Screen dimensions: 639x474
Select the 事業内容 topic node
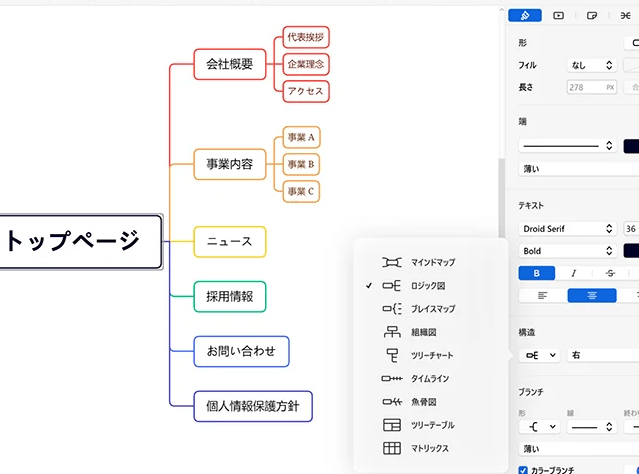pyautogui.click(x=230, y=164)
